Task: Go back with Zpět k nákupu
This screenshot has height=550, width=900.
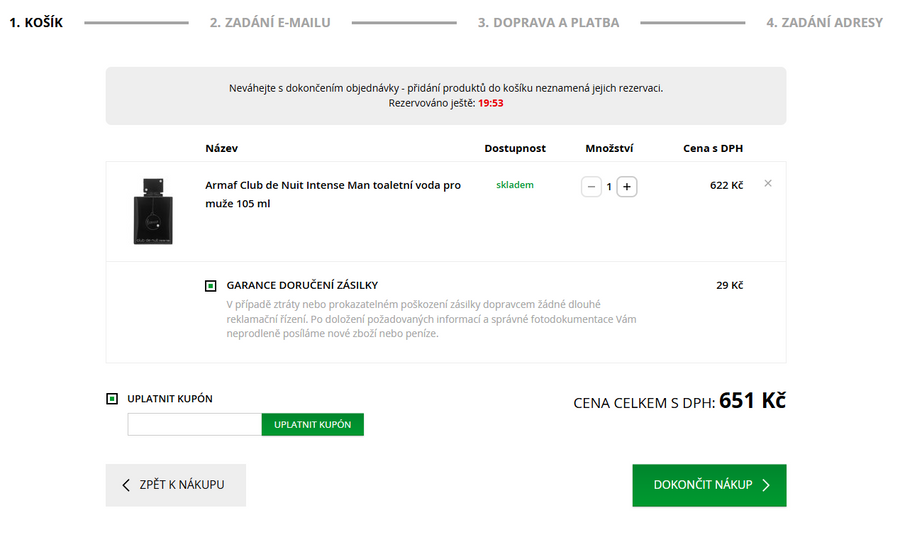Action: (175, 485)
